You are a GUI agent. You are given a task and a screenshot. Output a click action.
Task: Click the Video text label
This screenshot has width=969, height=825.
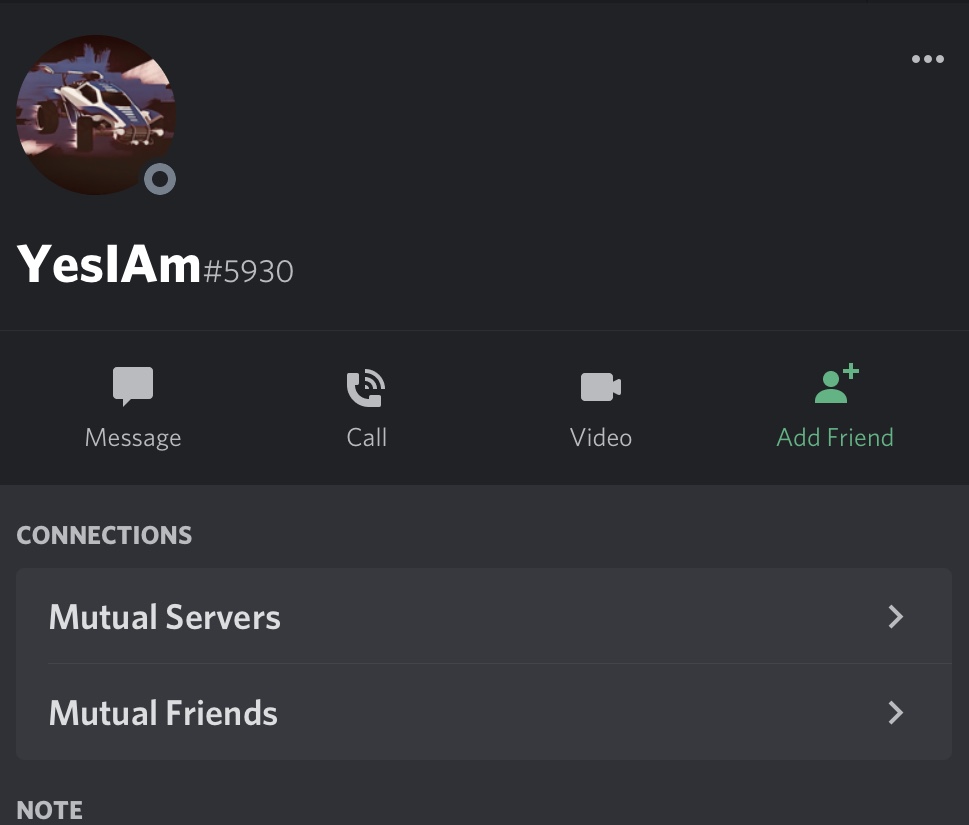click(601, 438)
